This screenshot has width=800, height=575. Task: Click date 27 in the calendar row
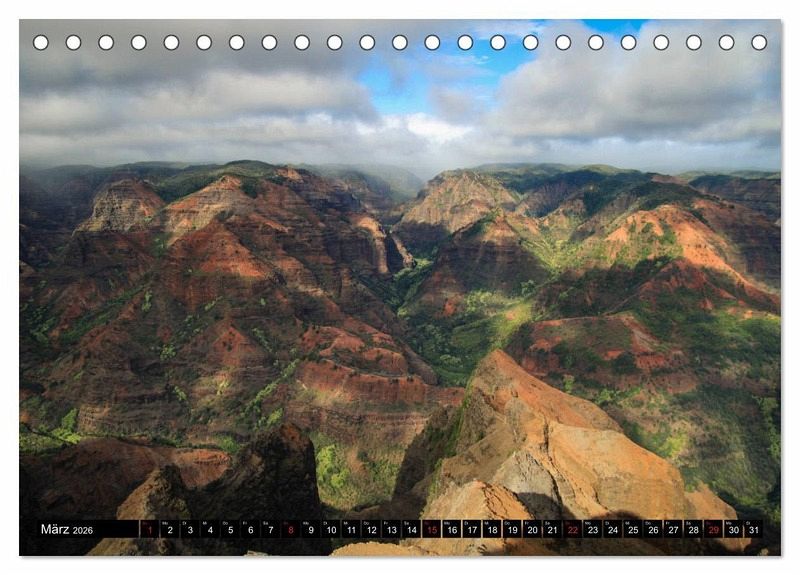(x=673, y=529)
